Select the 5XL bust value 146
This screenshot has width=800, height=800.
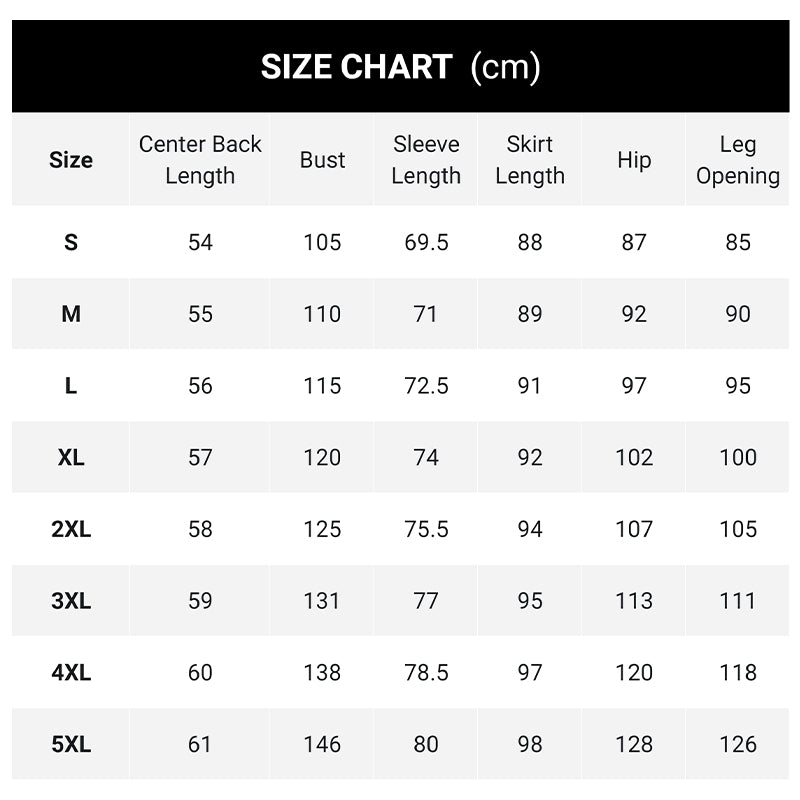point(322,745)
